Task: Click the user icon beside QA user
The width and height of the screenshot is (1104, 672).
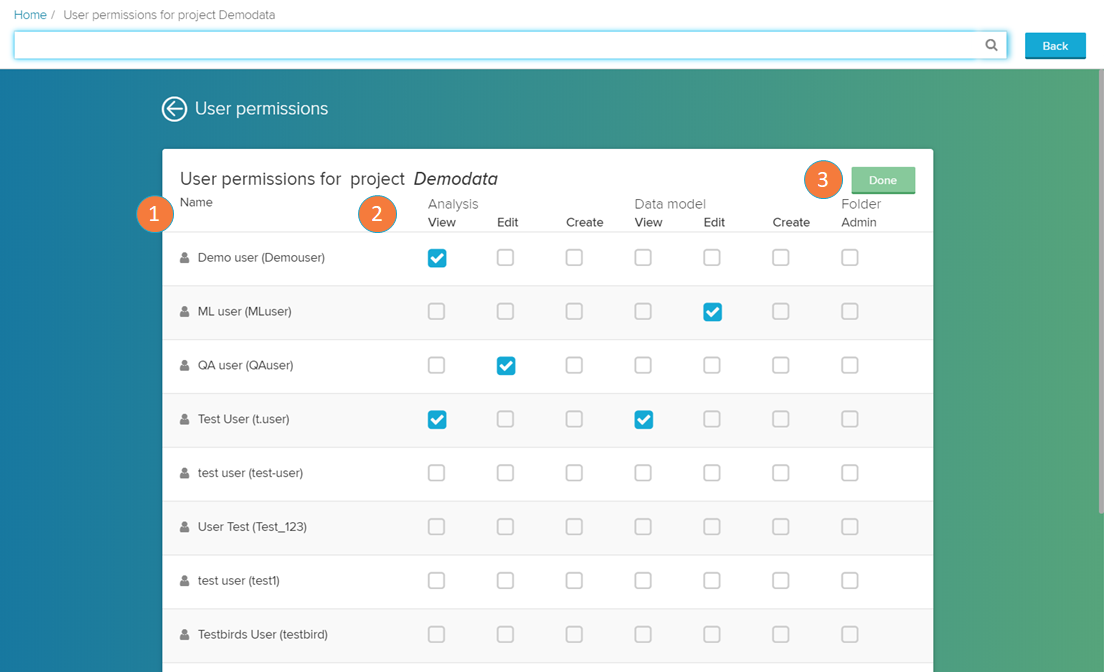Action: 185,366
